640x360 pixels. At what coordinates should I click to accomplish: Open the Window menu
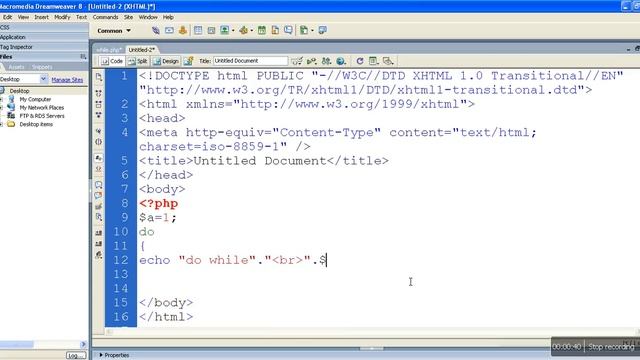point(148,17)
